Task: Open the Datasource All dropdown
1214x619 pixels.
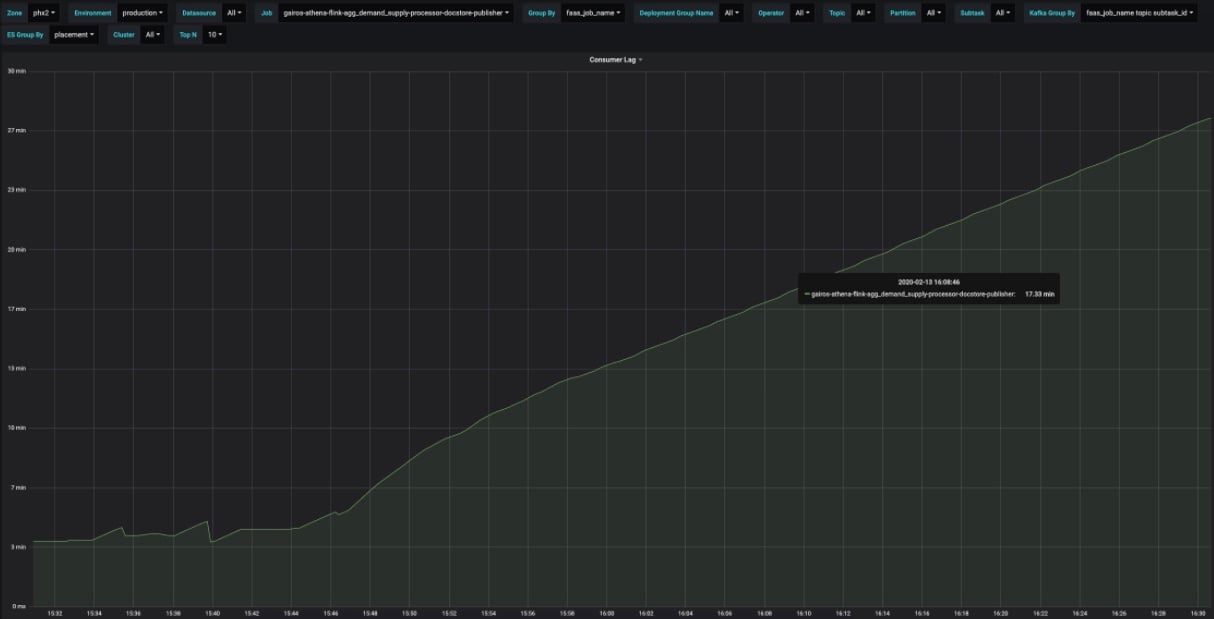Action: pyautogui.click(x=232, y=13)
